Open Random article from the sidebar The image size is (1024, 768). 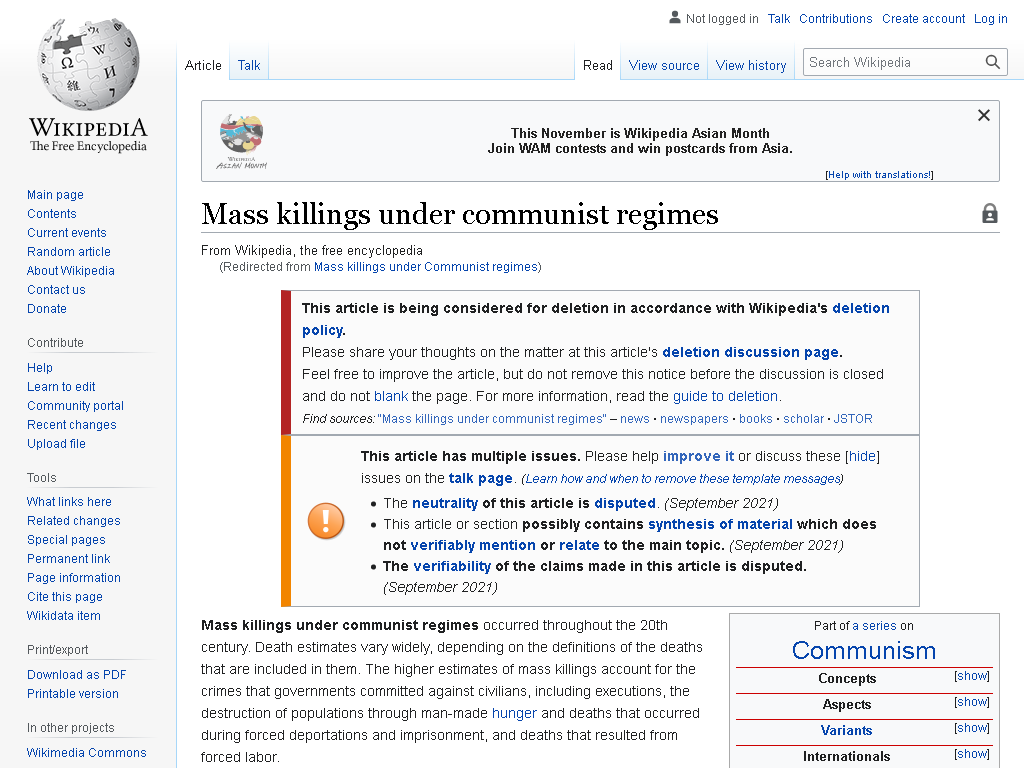69,251
